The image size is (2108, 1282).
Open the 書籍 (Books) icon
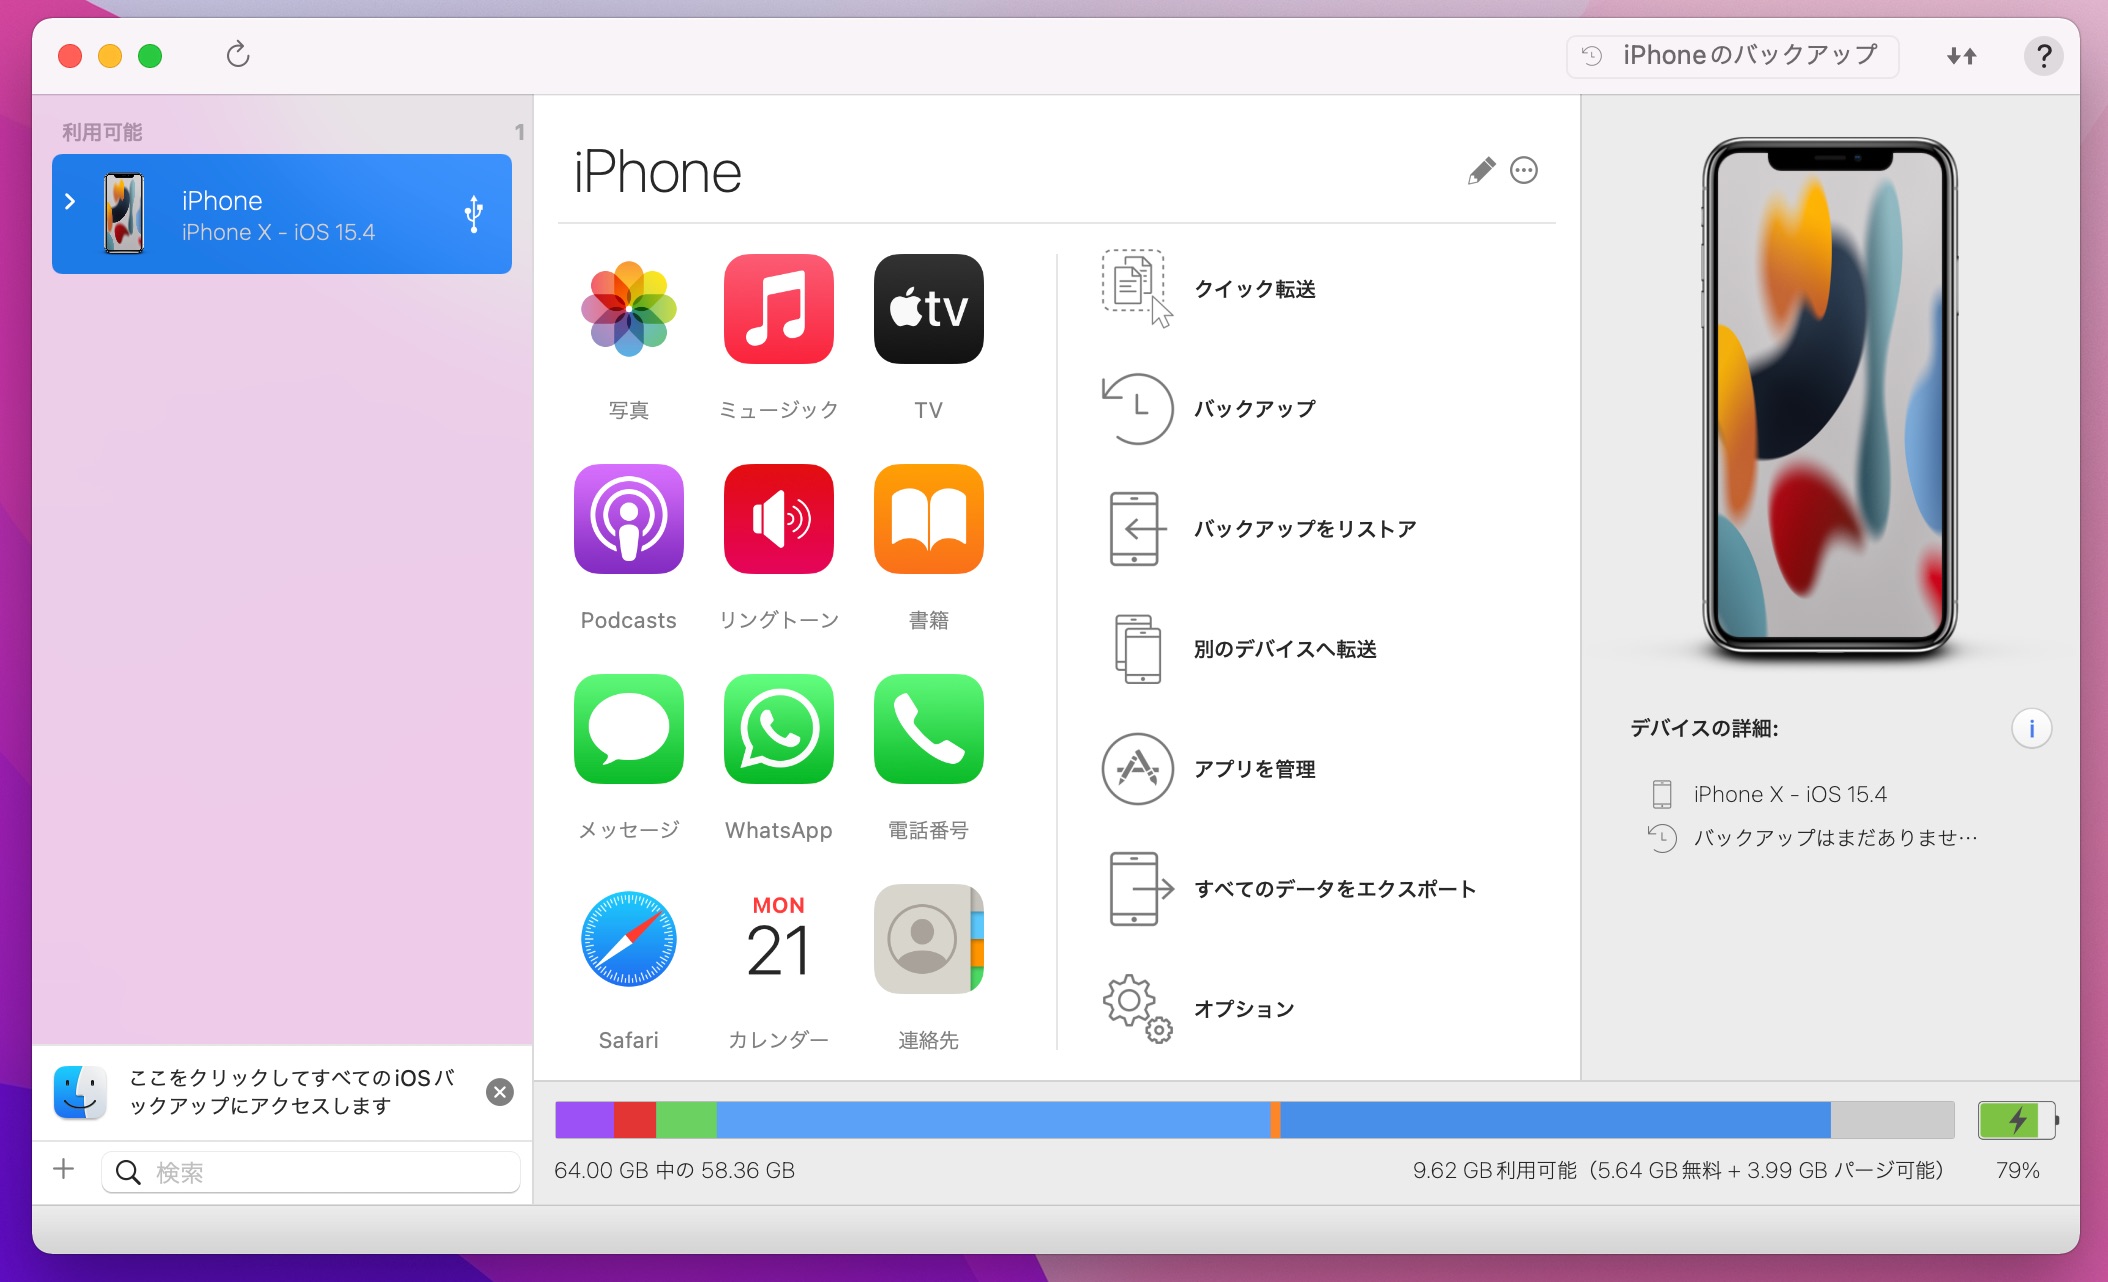[929, 519]
